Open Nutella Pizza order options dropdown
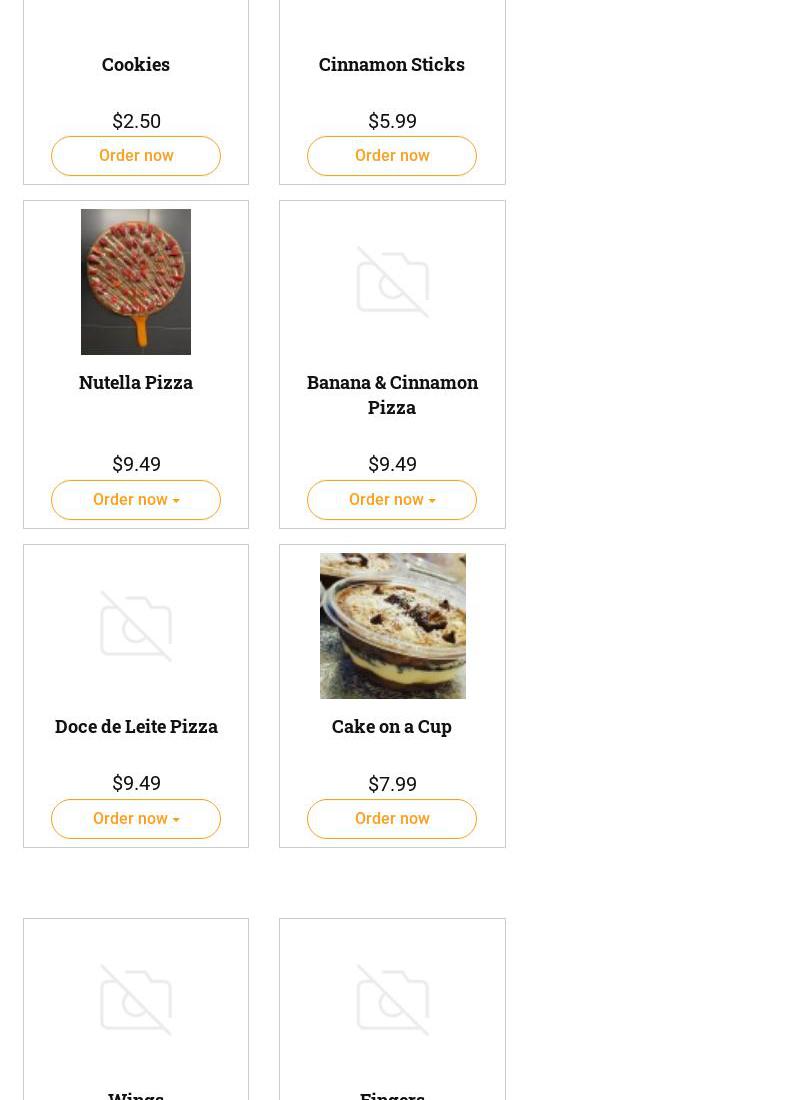The image size is (785, 1100). point(136,500)
